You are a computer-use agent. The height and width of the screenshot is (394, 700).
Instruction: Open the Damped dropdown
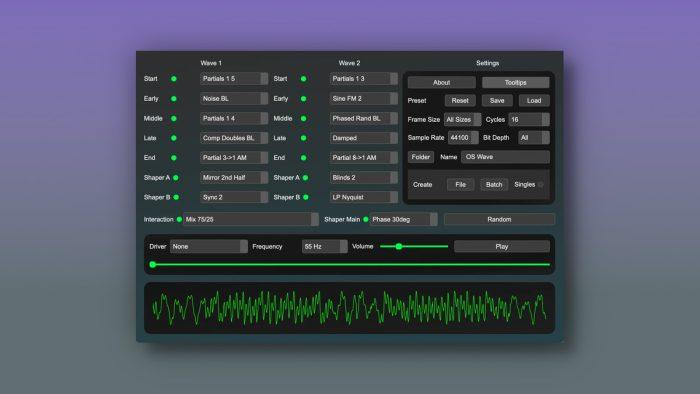[364, 138]
